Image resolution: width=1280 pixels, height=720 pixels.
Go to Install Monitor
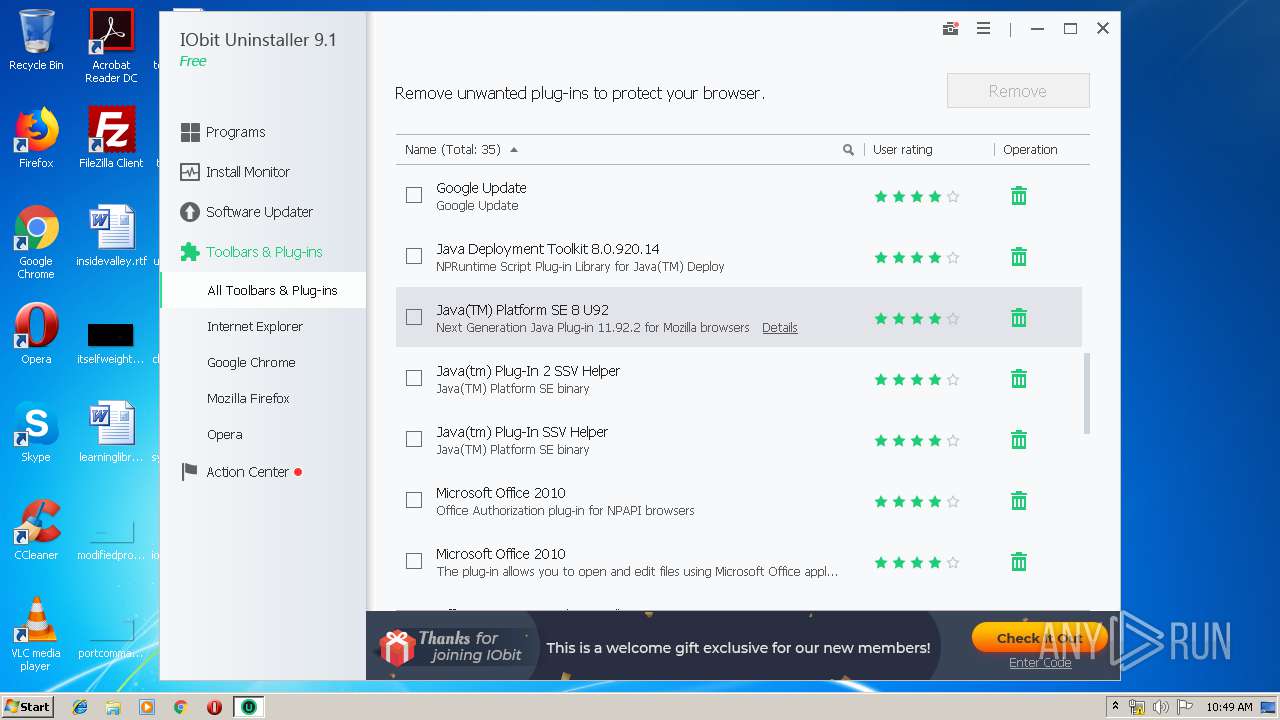coord(235,172)
